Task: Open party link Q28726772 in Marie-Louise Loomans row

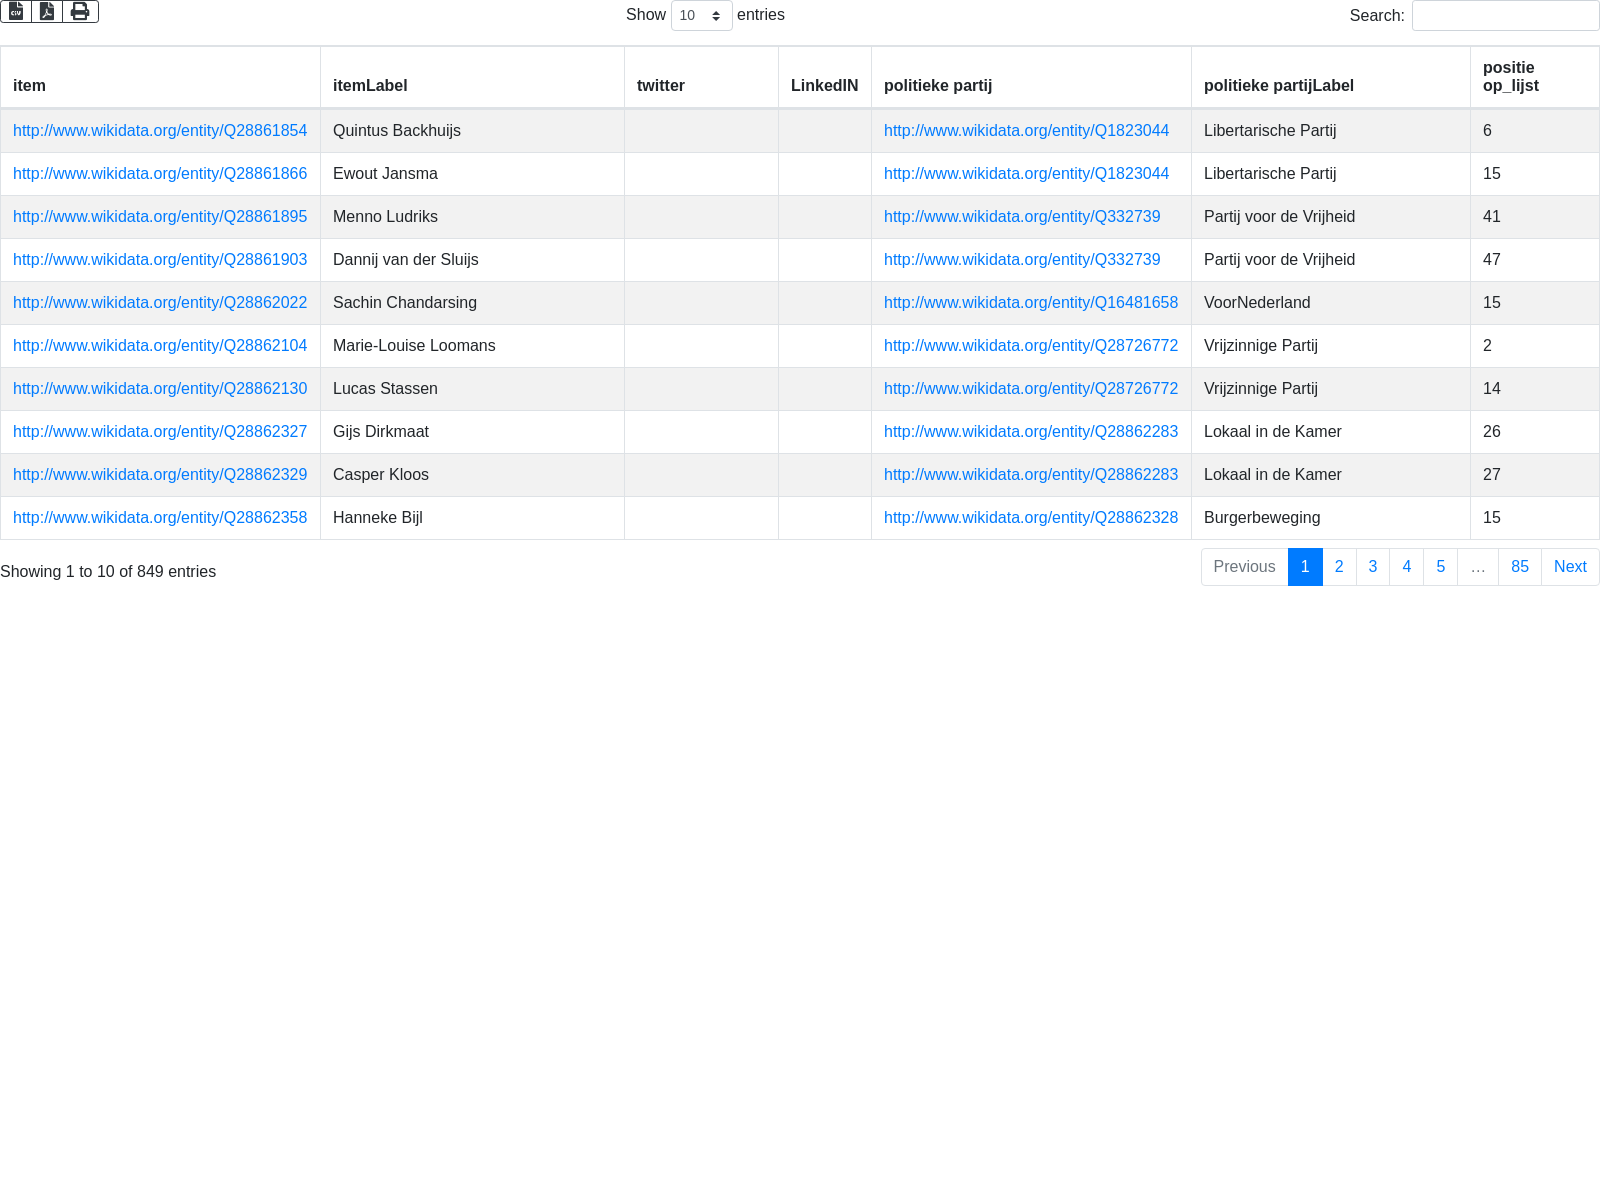Action: [1031, 346]
